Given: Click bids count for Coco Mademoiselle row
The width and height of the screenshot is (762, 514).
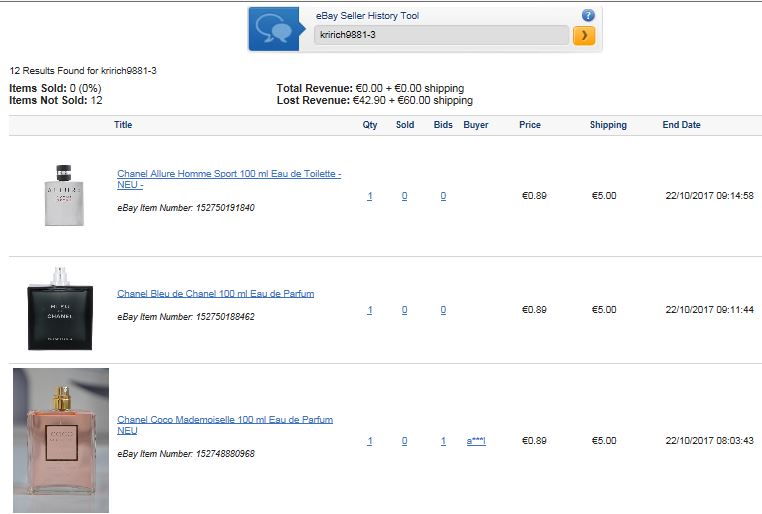Looking at the screenshot, I should [444, 441].
